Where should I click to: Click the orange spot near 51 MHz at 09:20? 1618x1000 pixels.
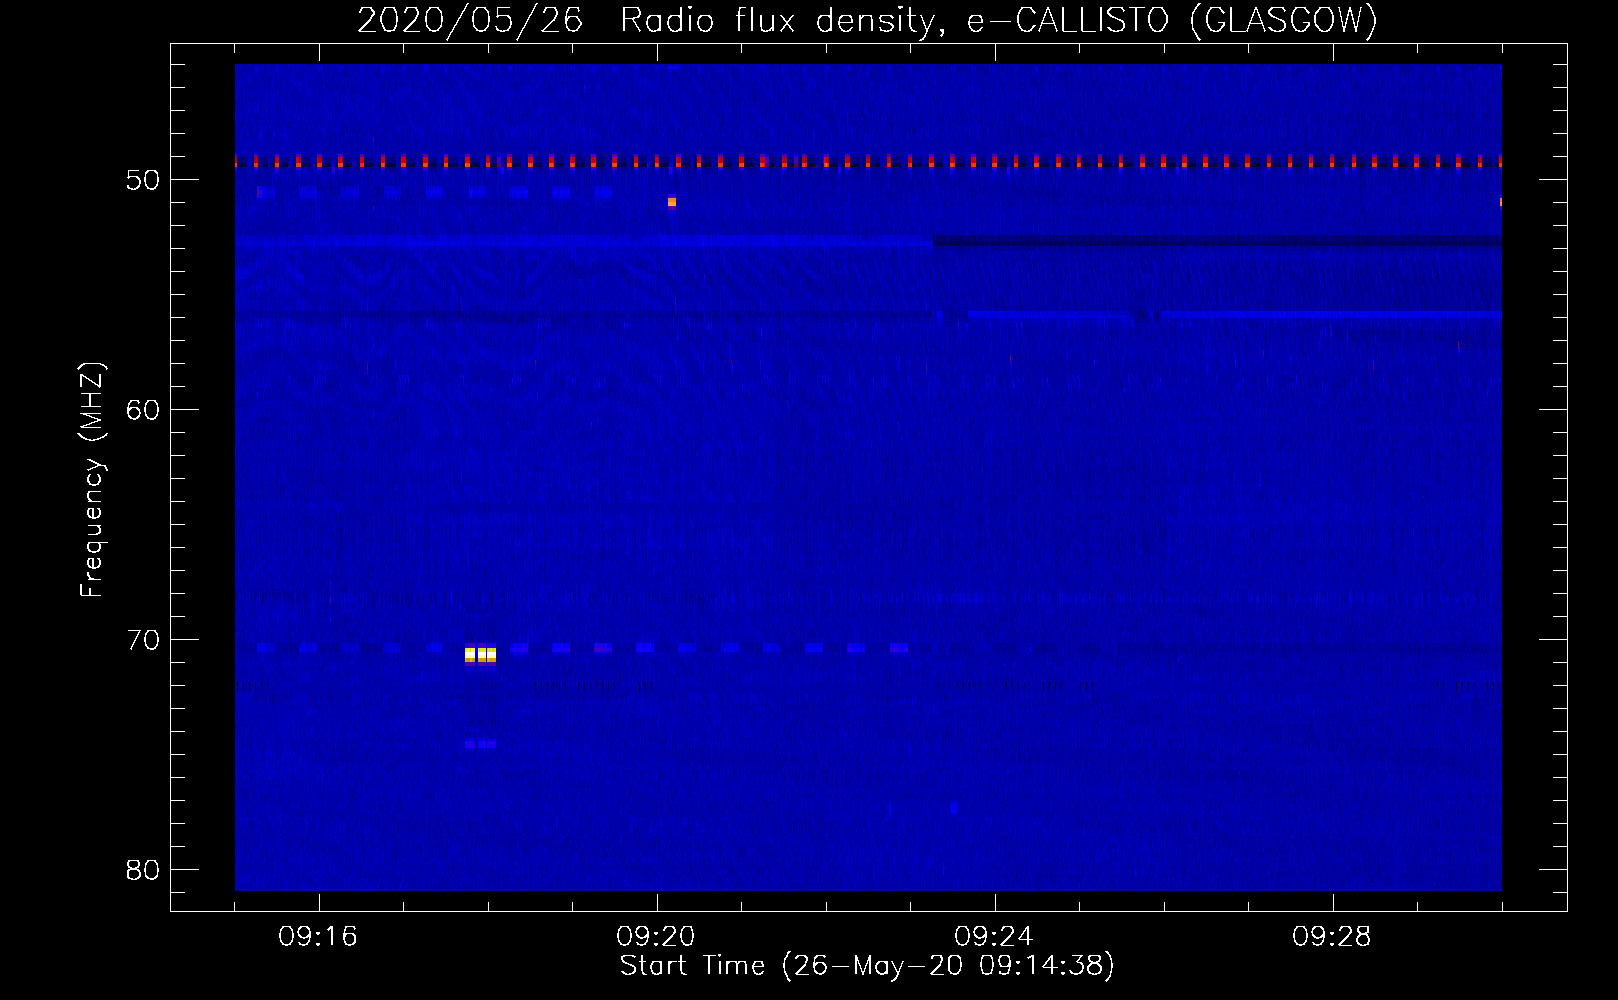(x=672, y=202)
